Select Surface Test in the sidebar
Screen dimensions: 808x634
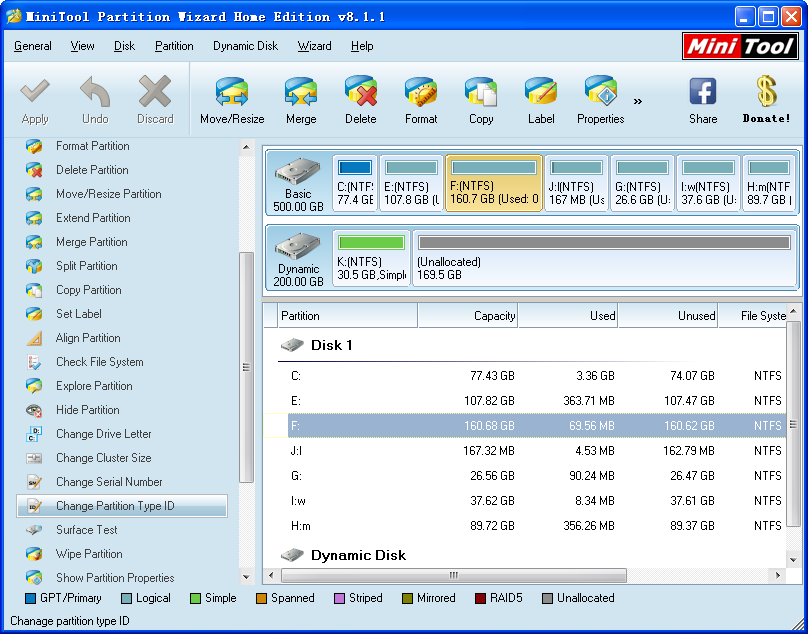(86, 530)
